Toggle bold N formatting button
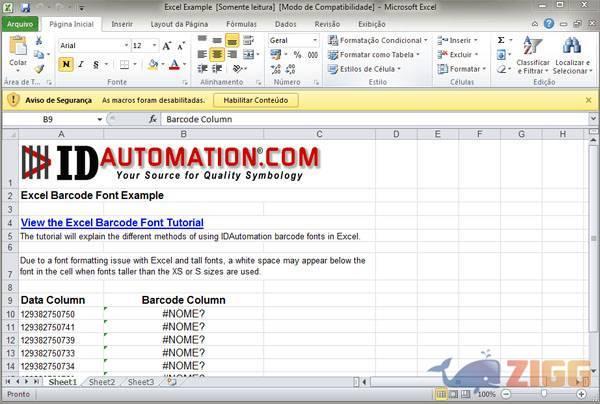The height and width of the screenshot is (404, 600). 66,64
